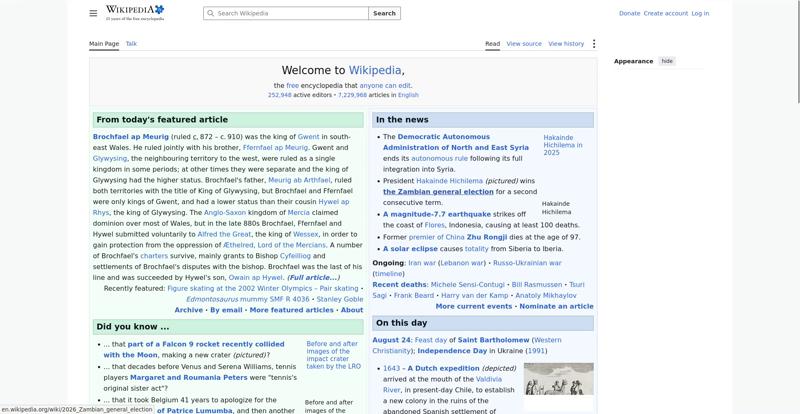The height and width of the screenshot is (414, 800).
Task: Open the Iran war link
Action: click(x=422, y=263)
